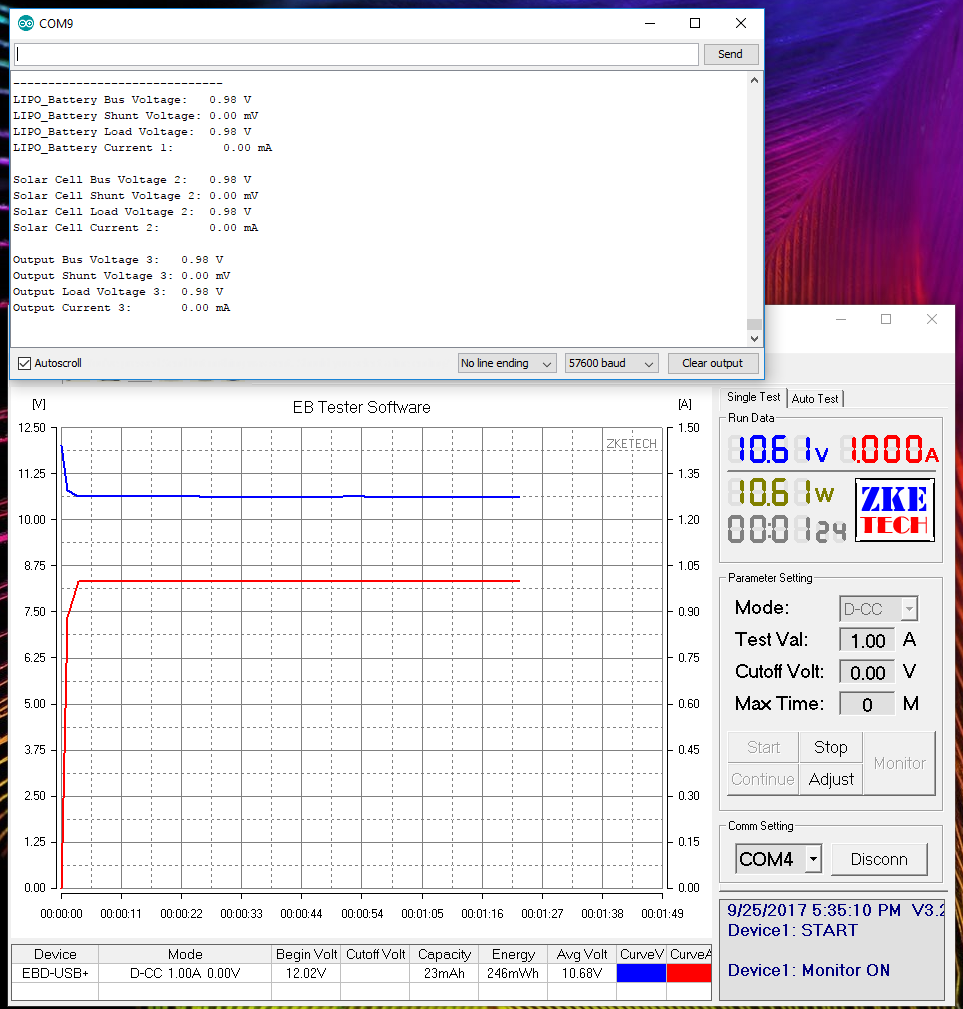Close the COM9 serial monitor window

pos(741,23)
